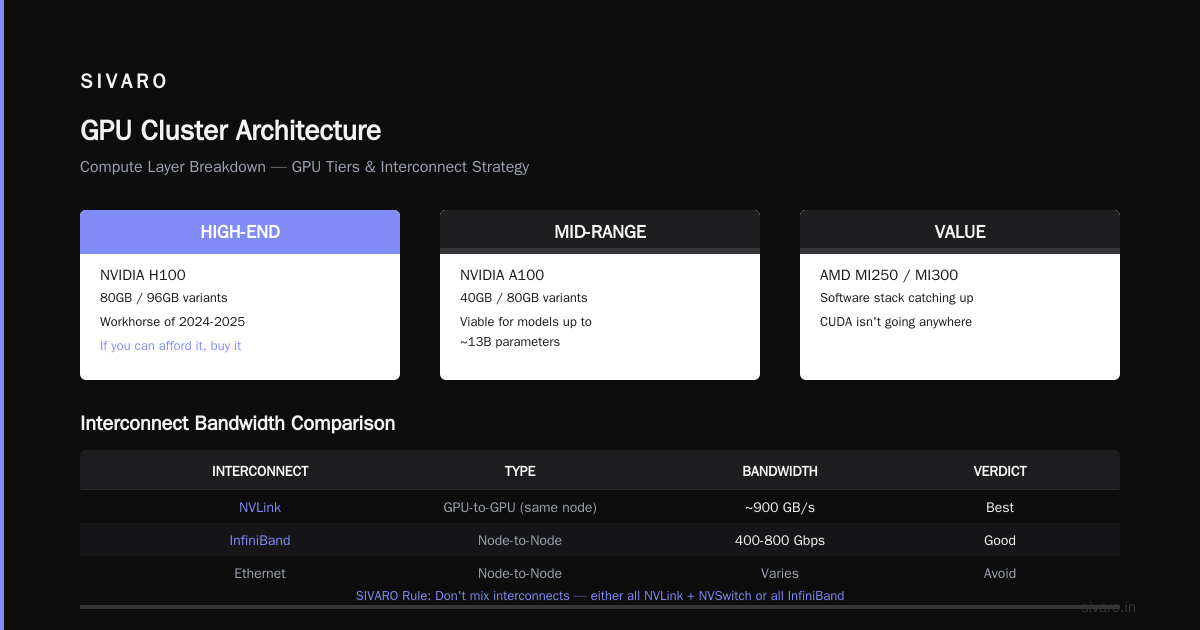This screenshot has width=1200, height=630.
Task: Click the INTERCONNECT column header
Action: click(260, 471)
